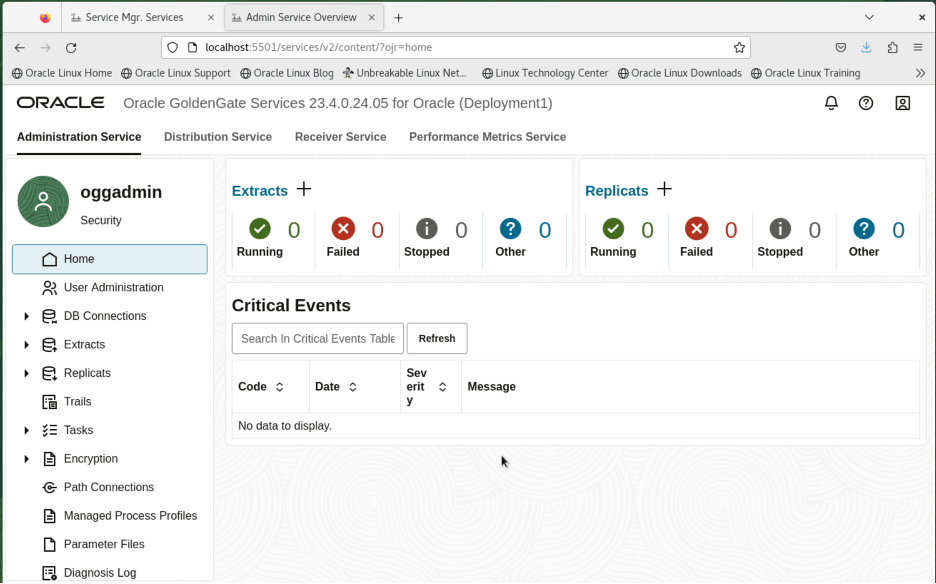
Task: Open Oracle Linux Home bookmark
Action: point(61,73)
